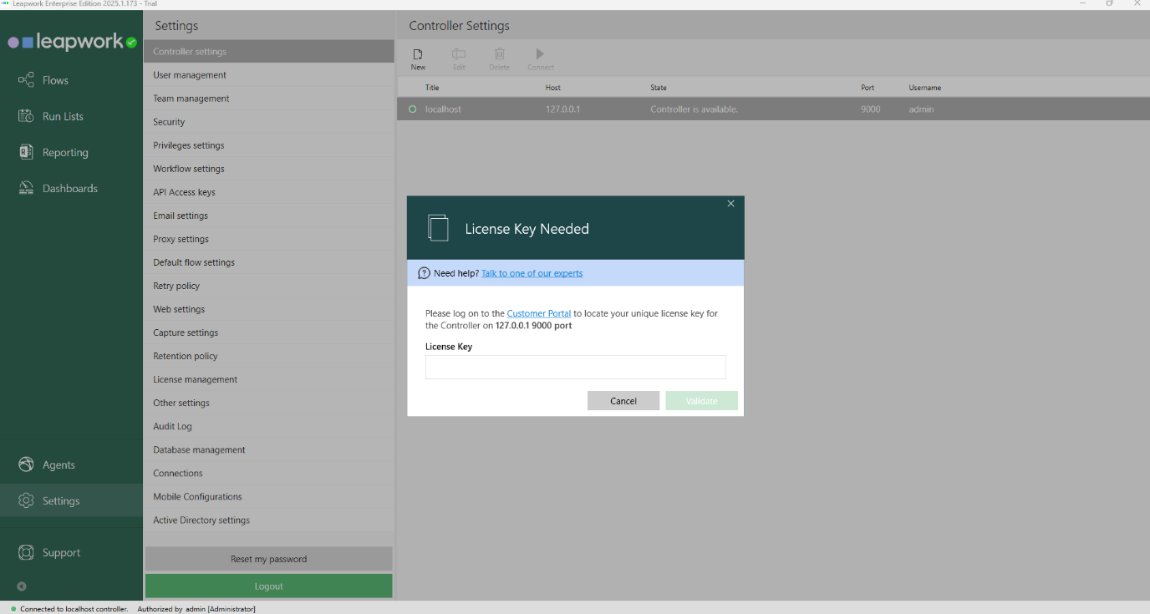Open Web settings
1150x614 pixels.
tap(268, 310)
